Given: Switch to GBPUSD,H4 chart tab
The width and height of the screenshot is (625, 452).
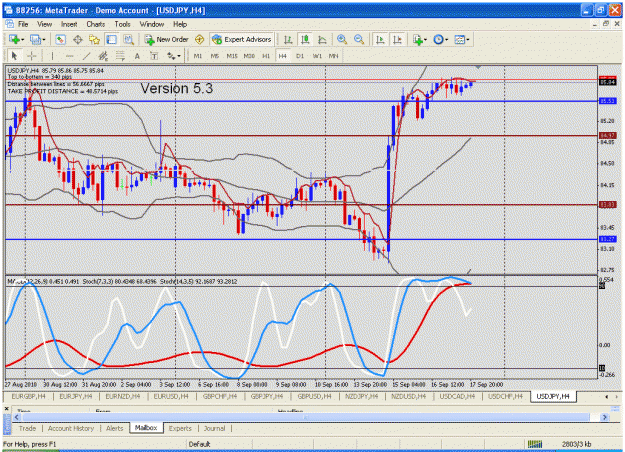Looking at the screenshot, I should 314,396.
